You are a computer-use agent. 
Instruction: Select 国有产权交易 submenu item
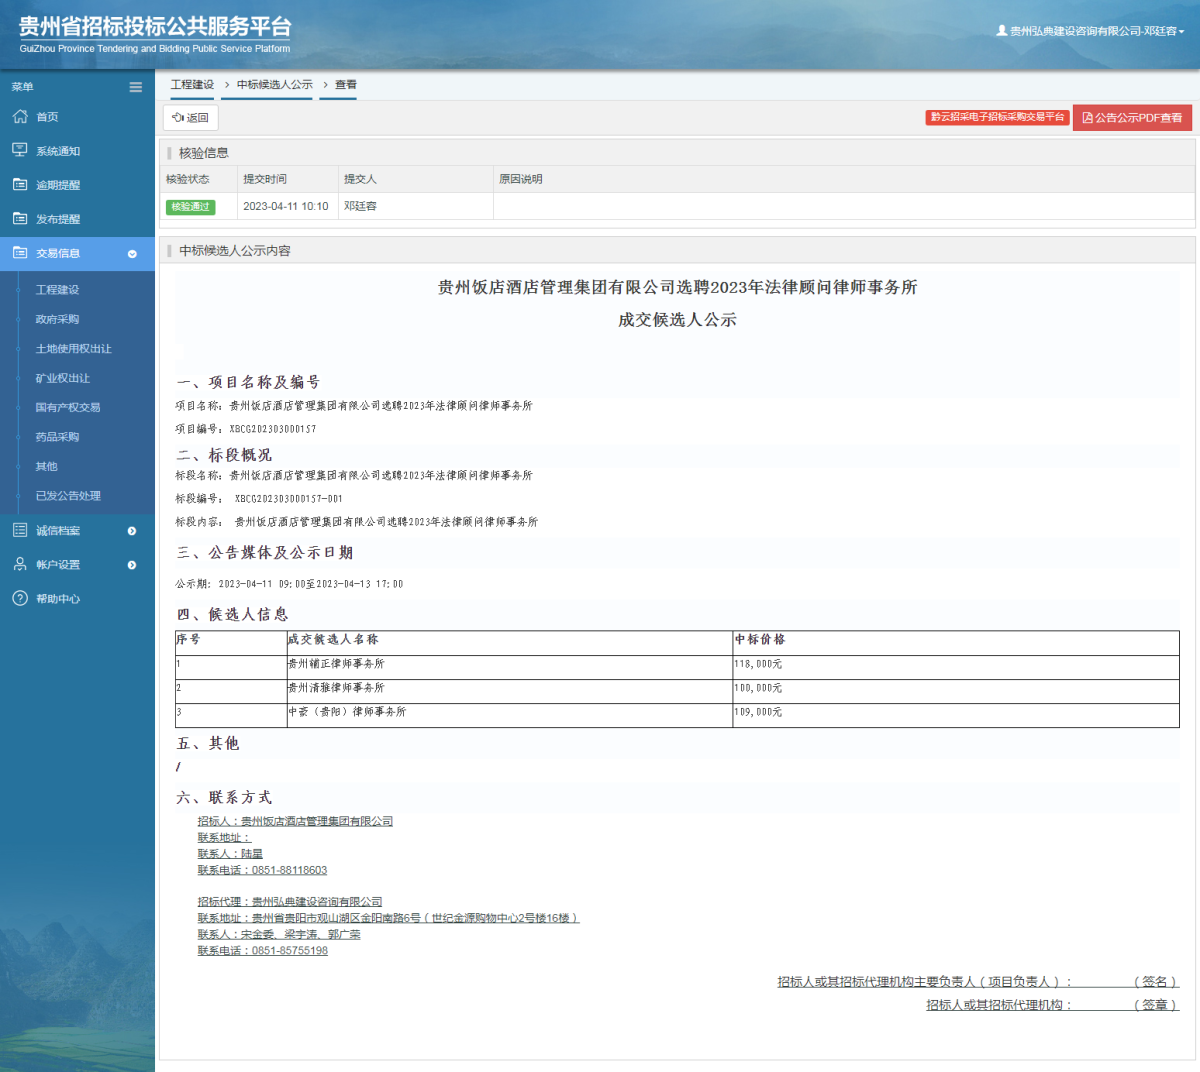coord(68,407)
